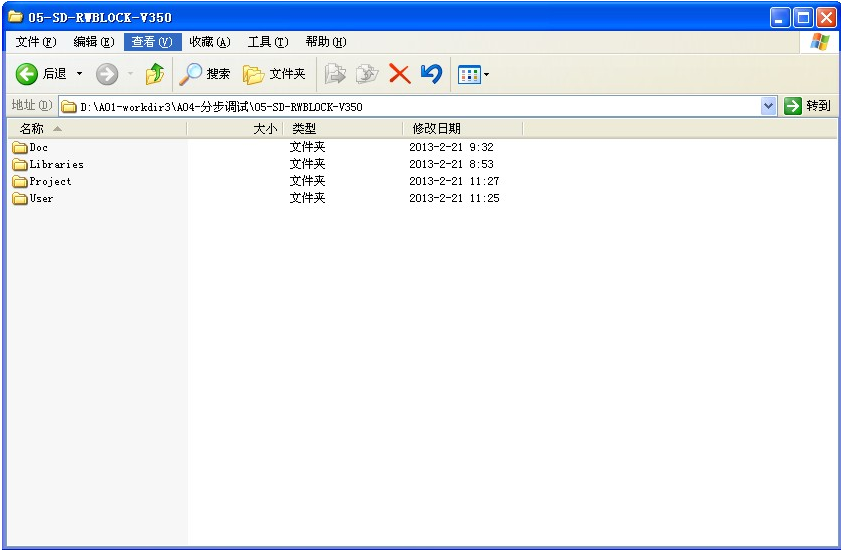
Task: Click the date 2013-2-21 8:53
Action: coord(451,164)
